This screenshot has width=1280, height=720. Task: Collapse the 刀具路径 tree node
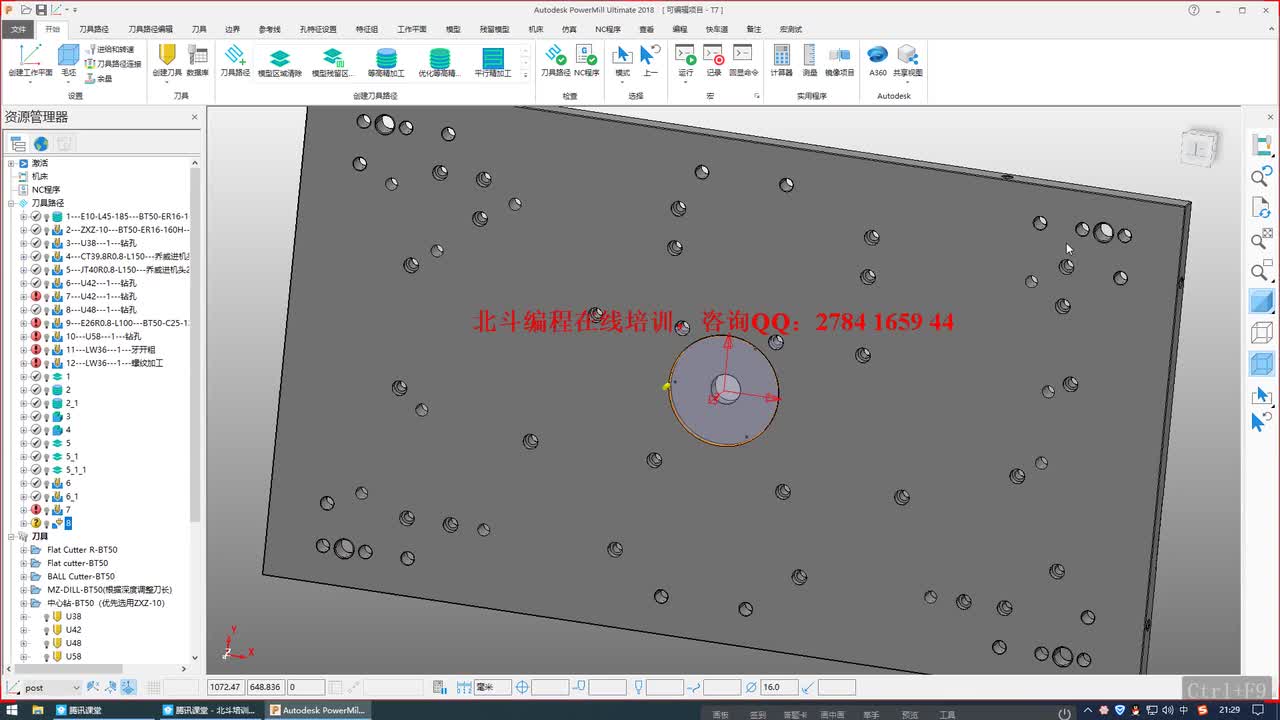11,203
